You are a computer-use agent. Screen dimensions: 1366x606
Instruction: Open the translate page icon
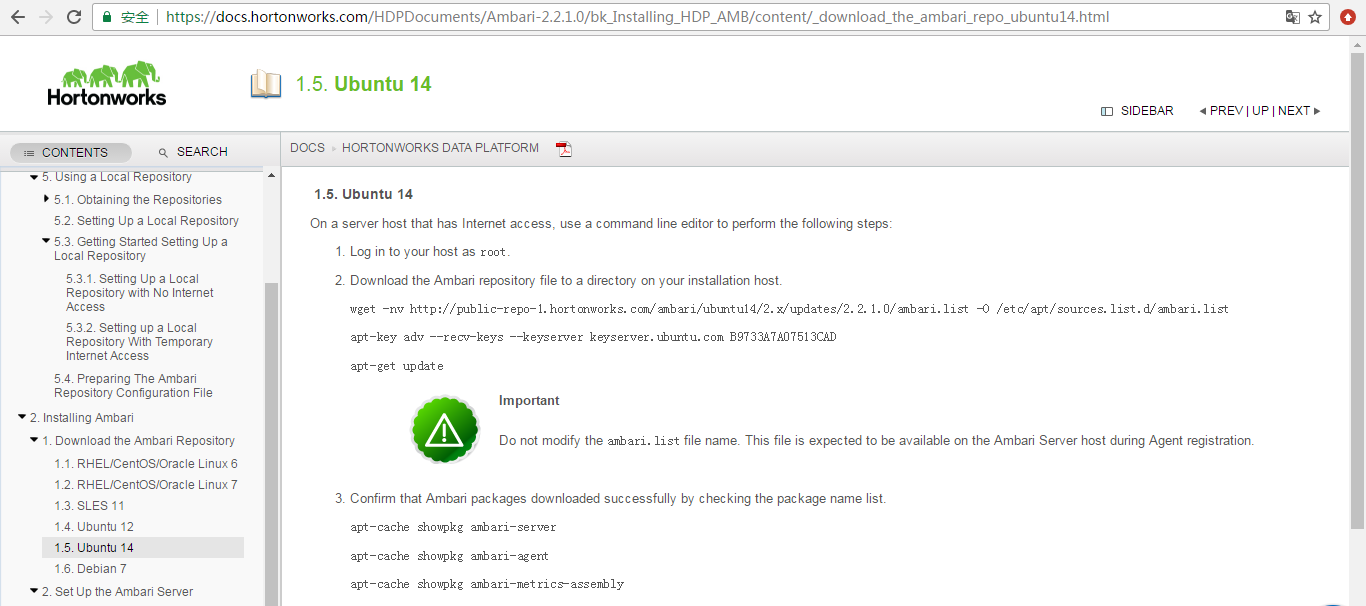point(1293,17)
